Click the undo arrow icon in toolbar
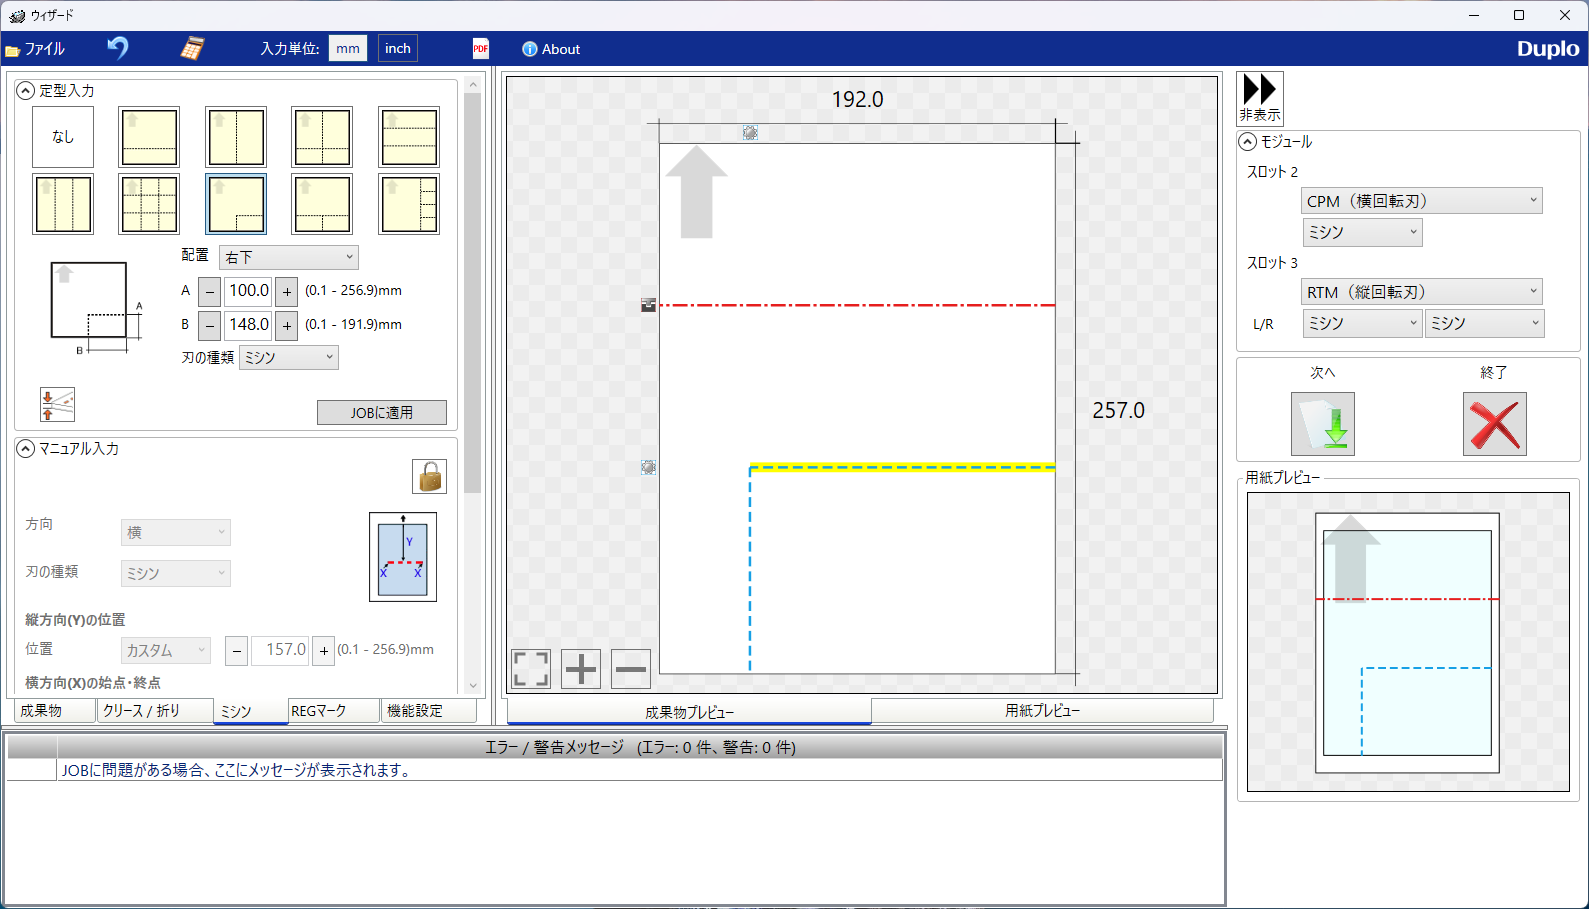The width and height of the screenshot is (1589, 909). tap(118, 48)
